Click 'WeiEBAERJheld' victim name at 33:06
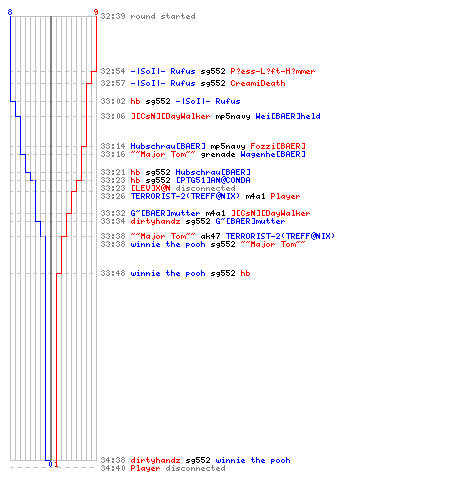The width and height of the screenshot is (450, 500). (288, 116)
